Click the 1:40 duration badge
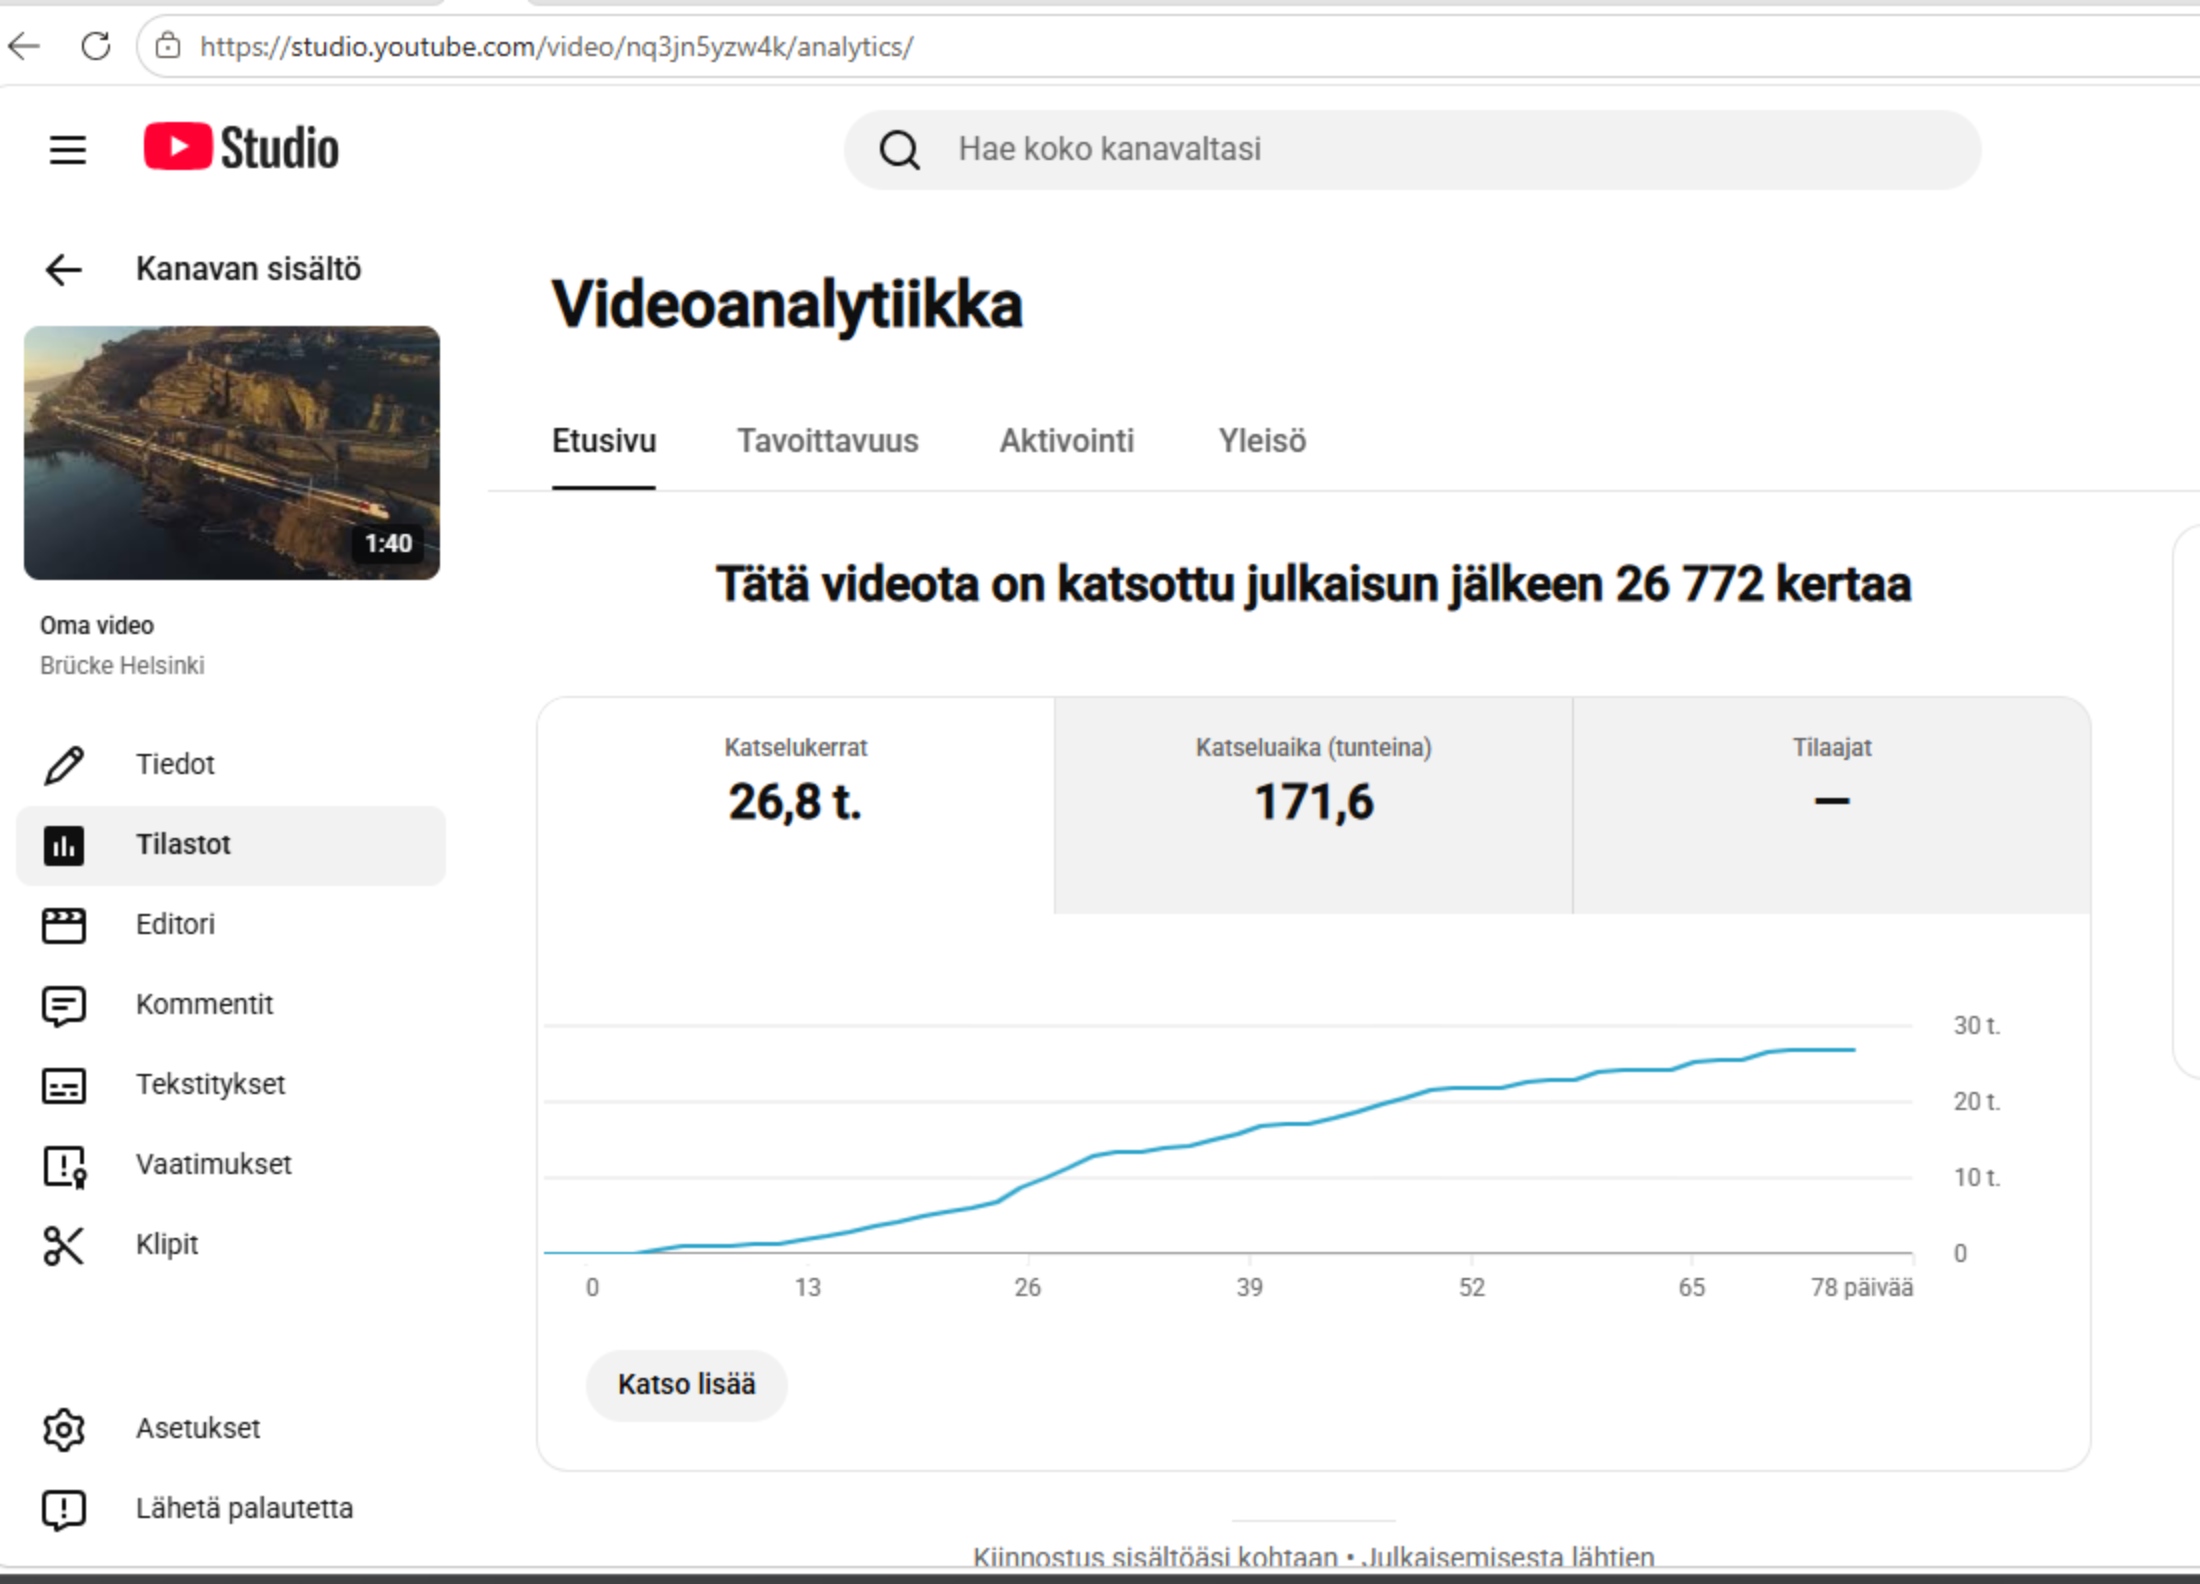This screenshot has width=2200, height=1584. tap(389, 544)
